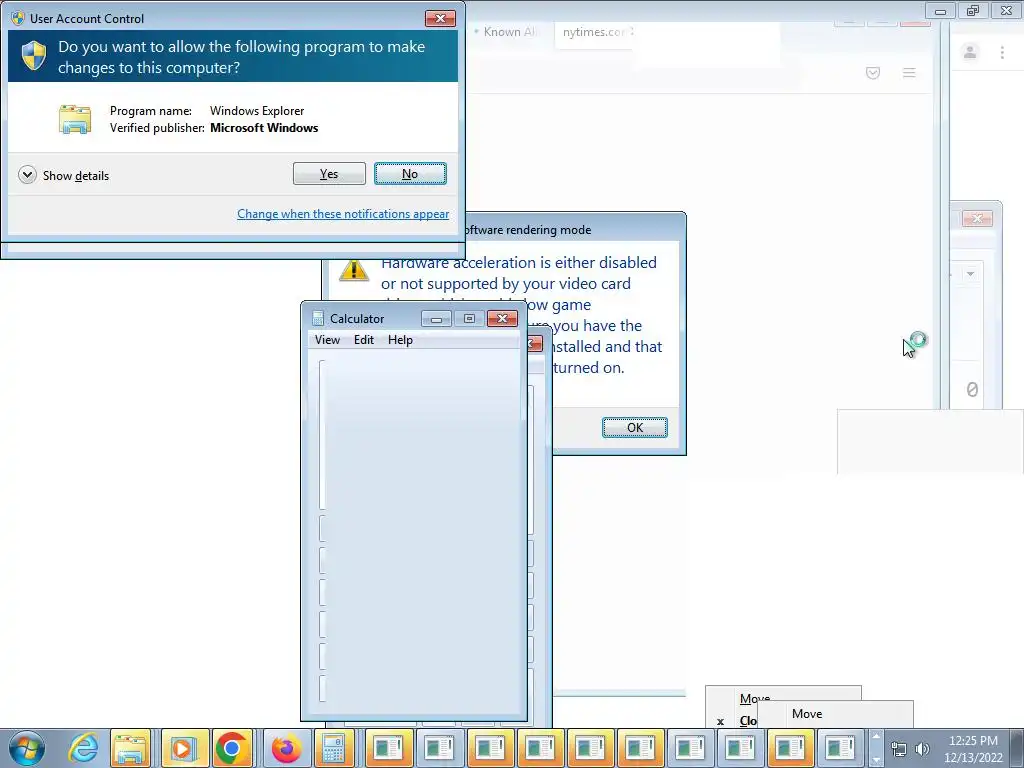Minimize the Calculator window

coord(436,319)
